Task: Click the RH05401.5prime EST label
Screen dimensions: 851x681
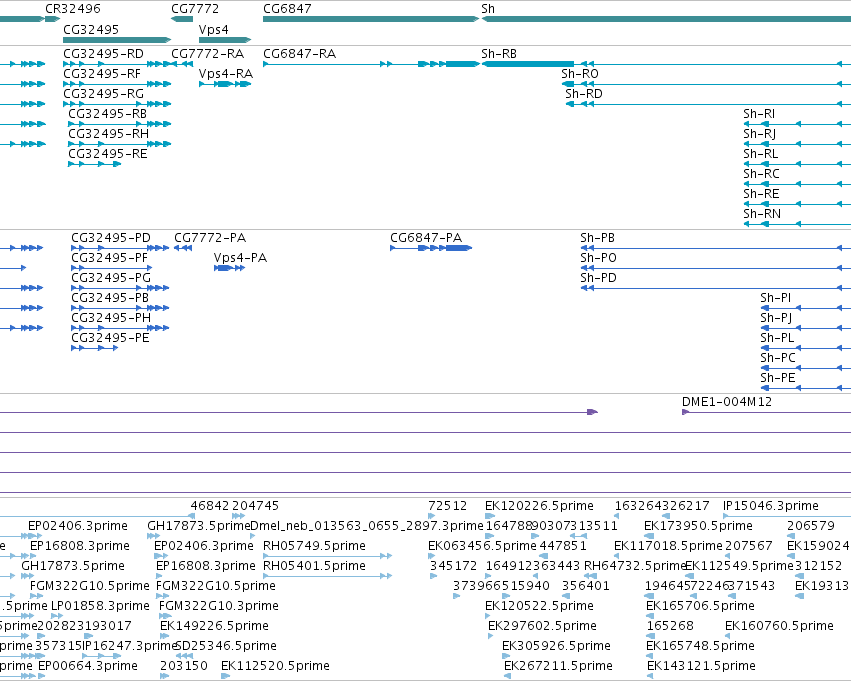Action: [314, 566]
